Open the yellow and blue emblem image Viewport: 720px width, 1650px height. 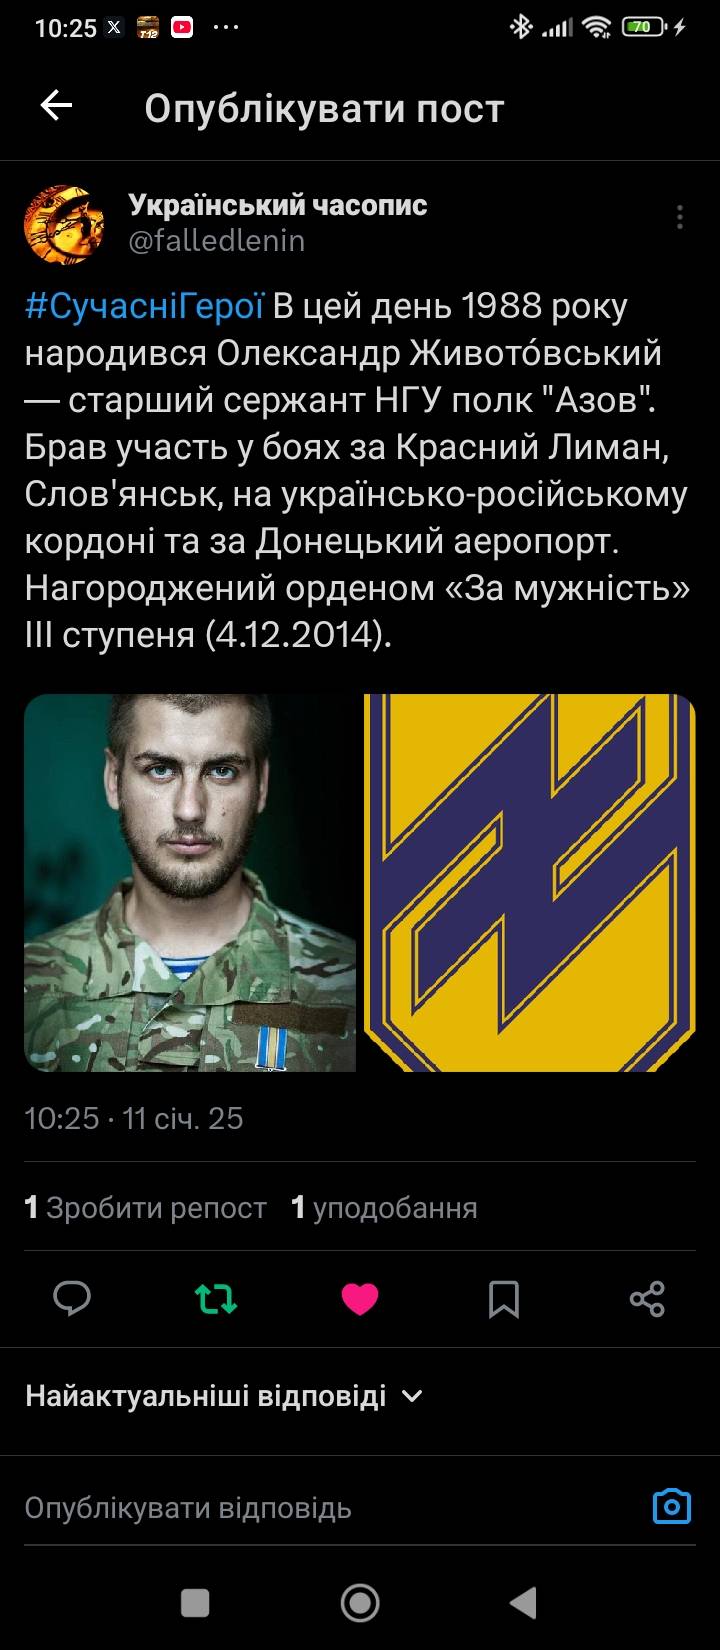(x=530, y=883)
